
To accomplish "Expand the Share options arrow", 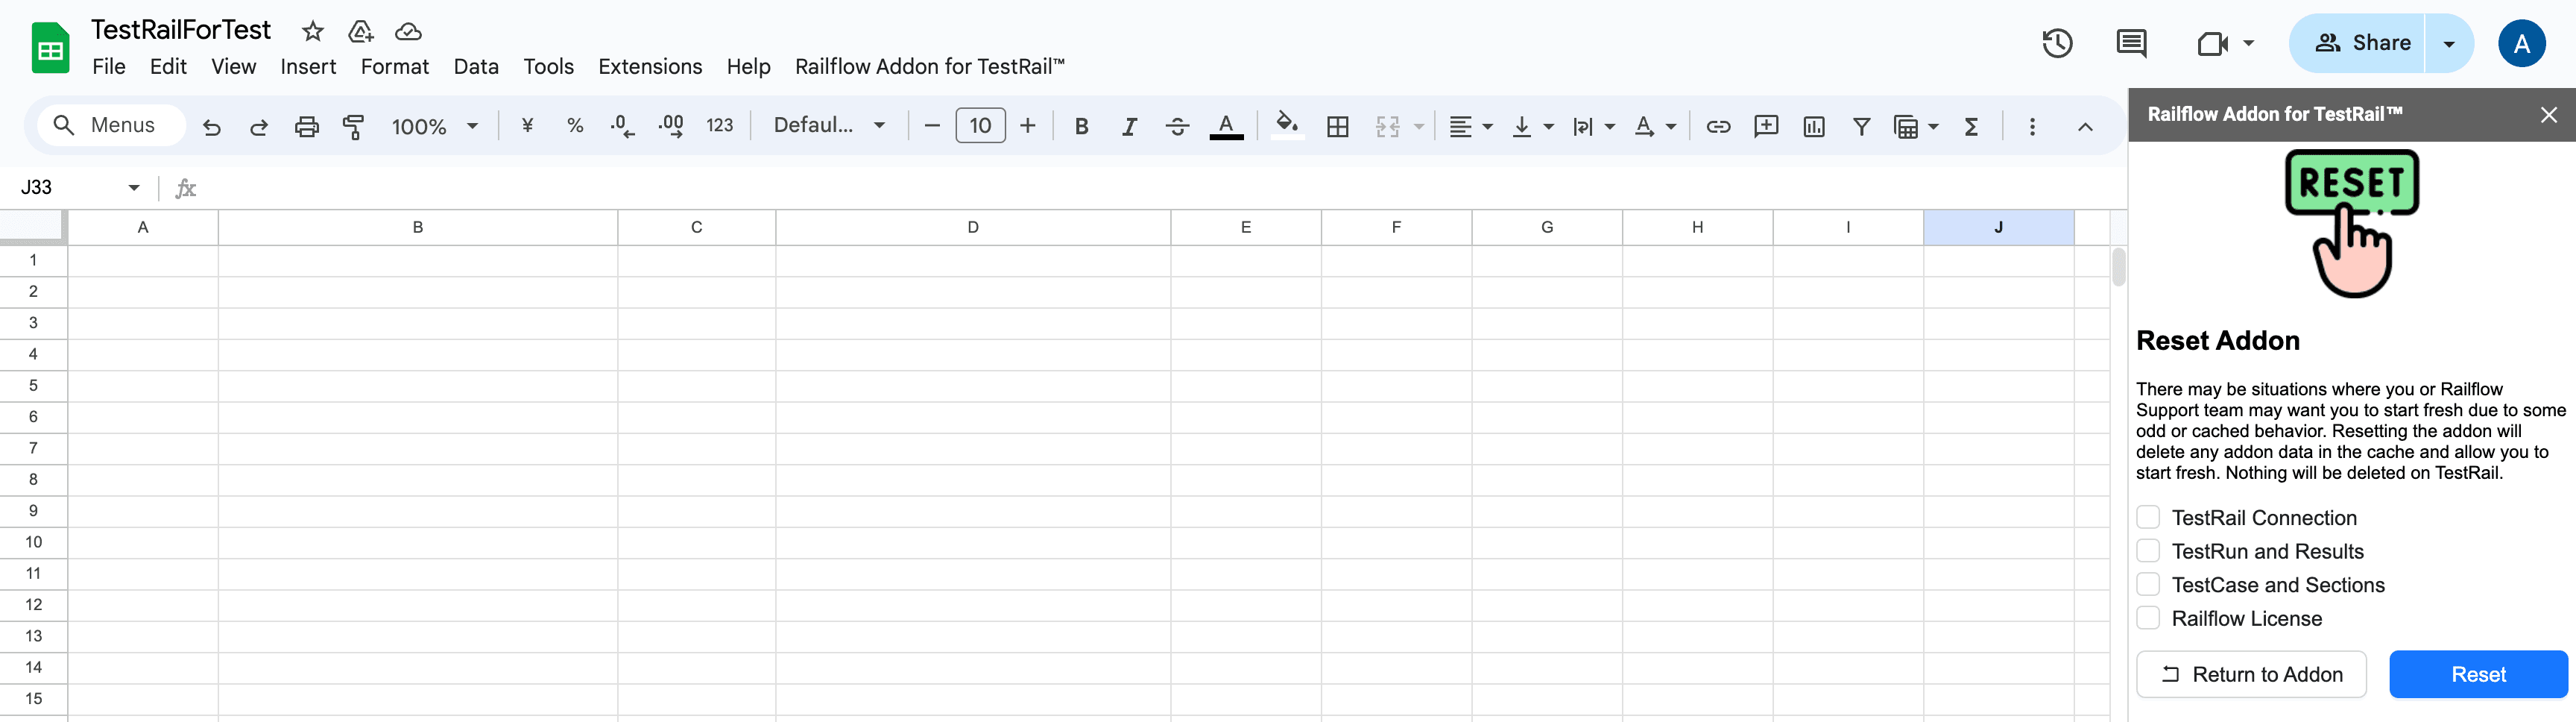I will coord(2449,43).
